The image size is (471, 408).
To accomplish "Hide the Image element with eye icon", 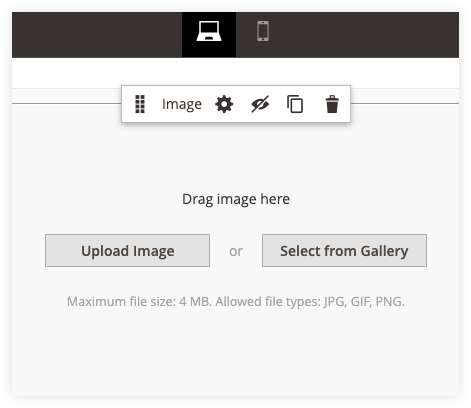I will (260, 104).
